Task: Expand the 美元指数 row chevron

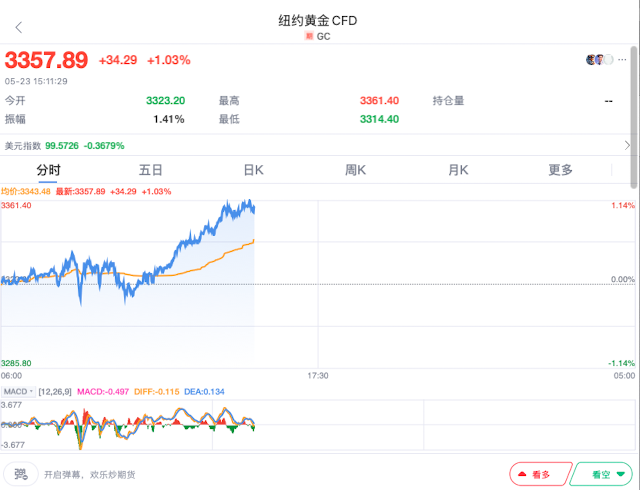Action: [626, 145]
